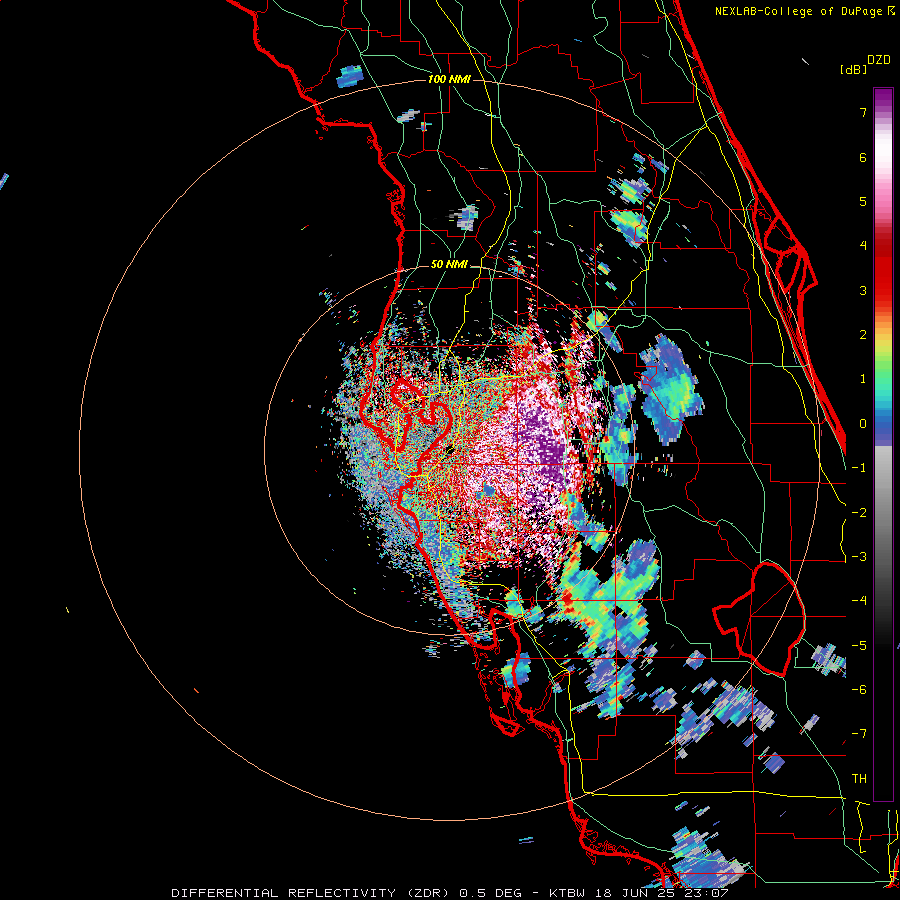The image size is (900, 900).
Task: Click the 100 NMI range ring label
Action: click(x=449, y=79)
